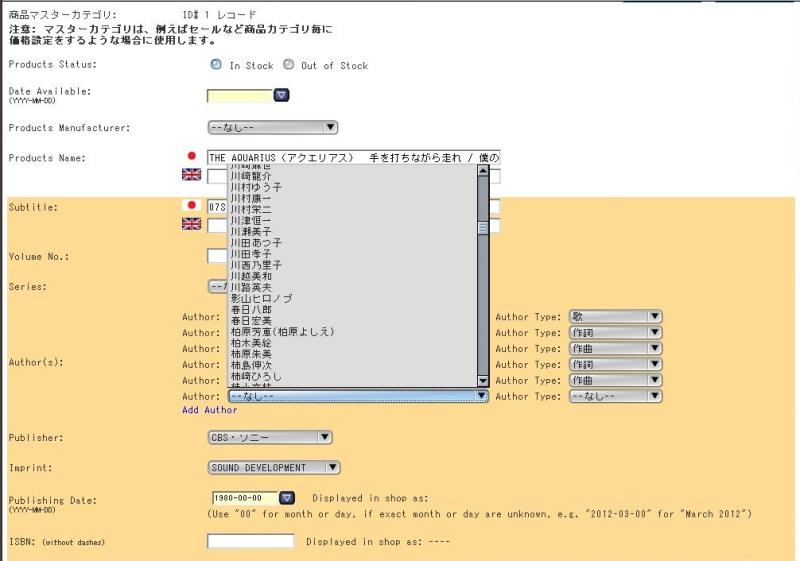Image resolution: width=800 pixels, height=561 pixels.
Task: Open the Publishing Date calendar picker icon
Action: click(x=287, y=498)
